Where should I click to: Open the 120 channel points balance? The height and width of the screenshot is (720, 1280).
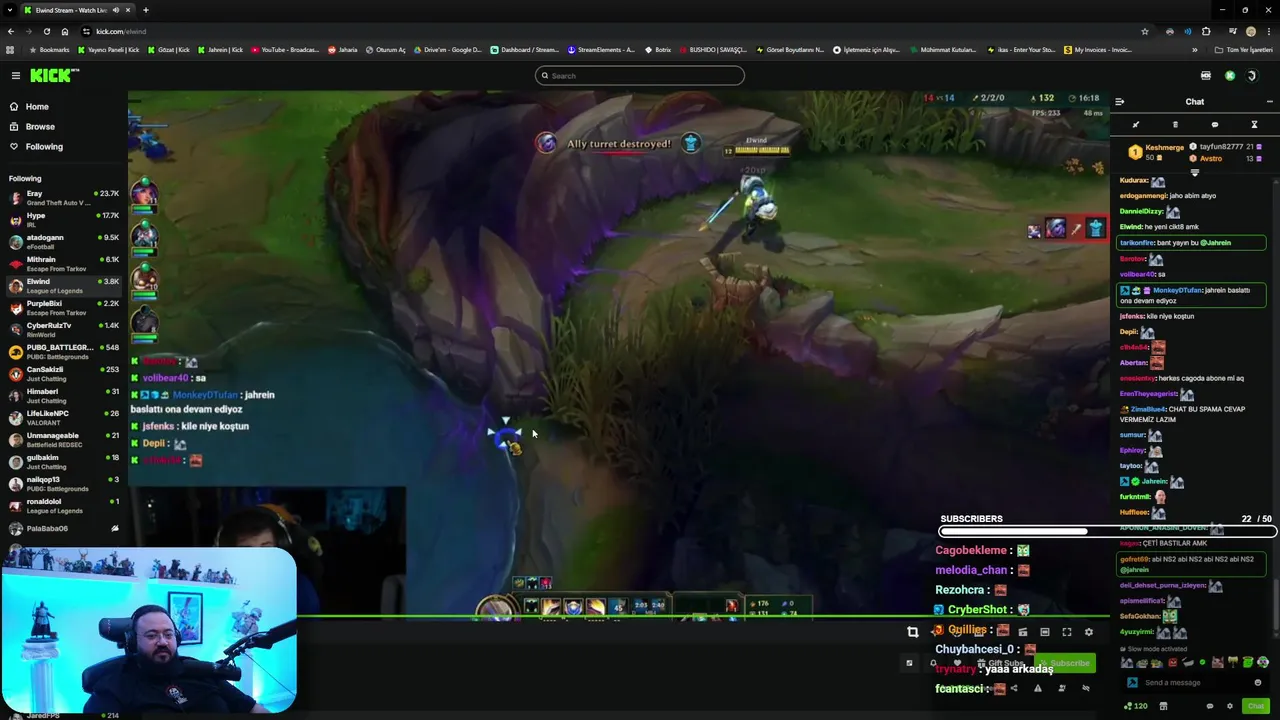click(1135, 706)
